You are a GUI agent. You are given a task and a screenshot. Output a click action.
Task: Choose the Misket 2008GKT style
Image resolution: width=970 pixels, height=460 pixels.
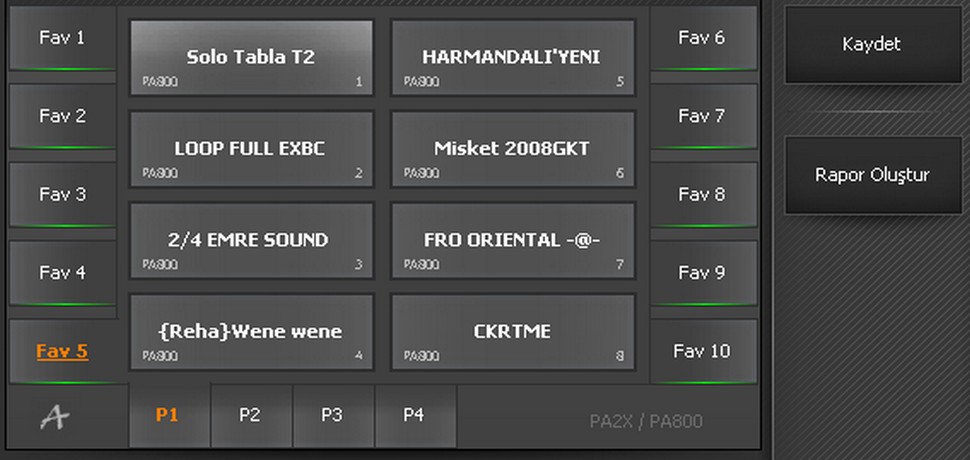point(513,149)
